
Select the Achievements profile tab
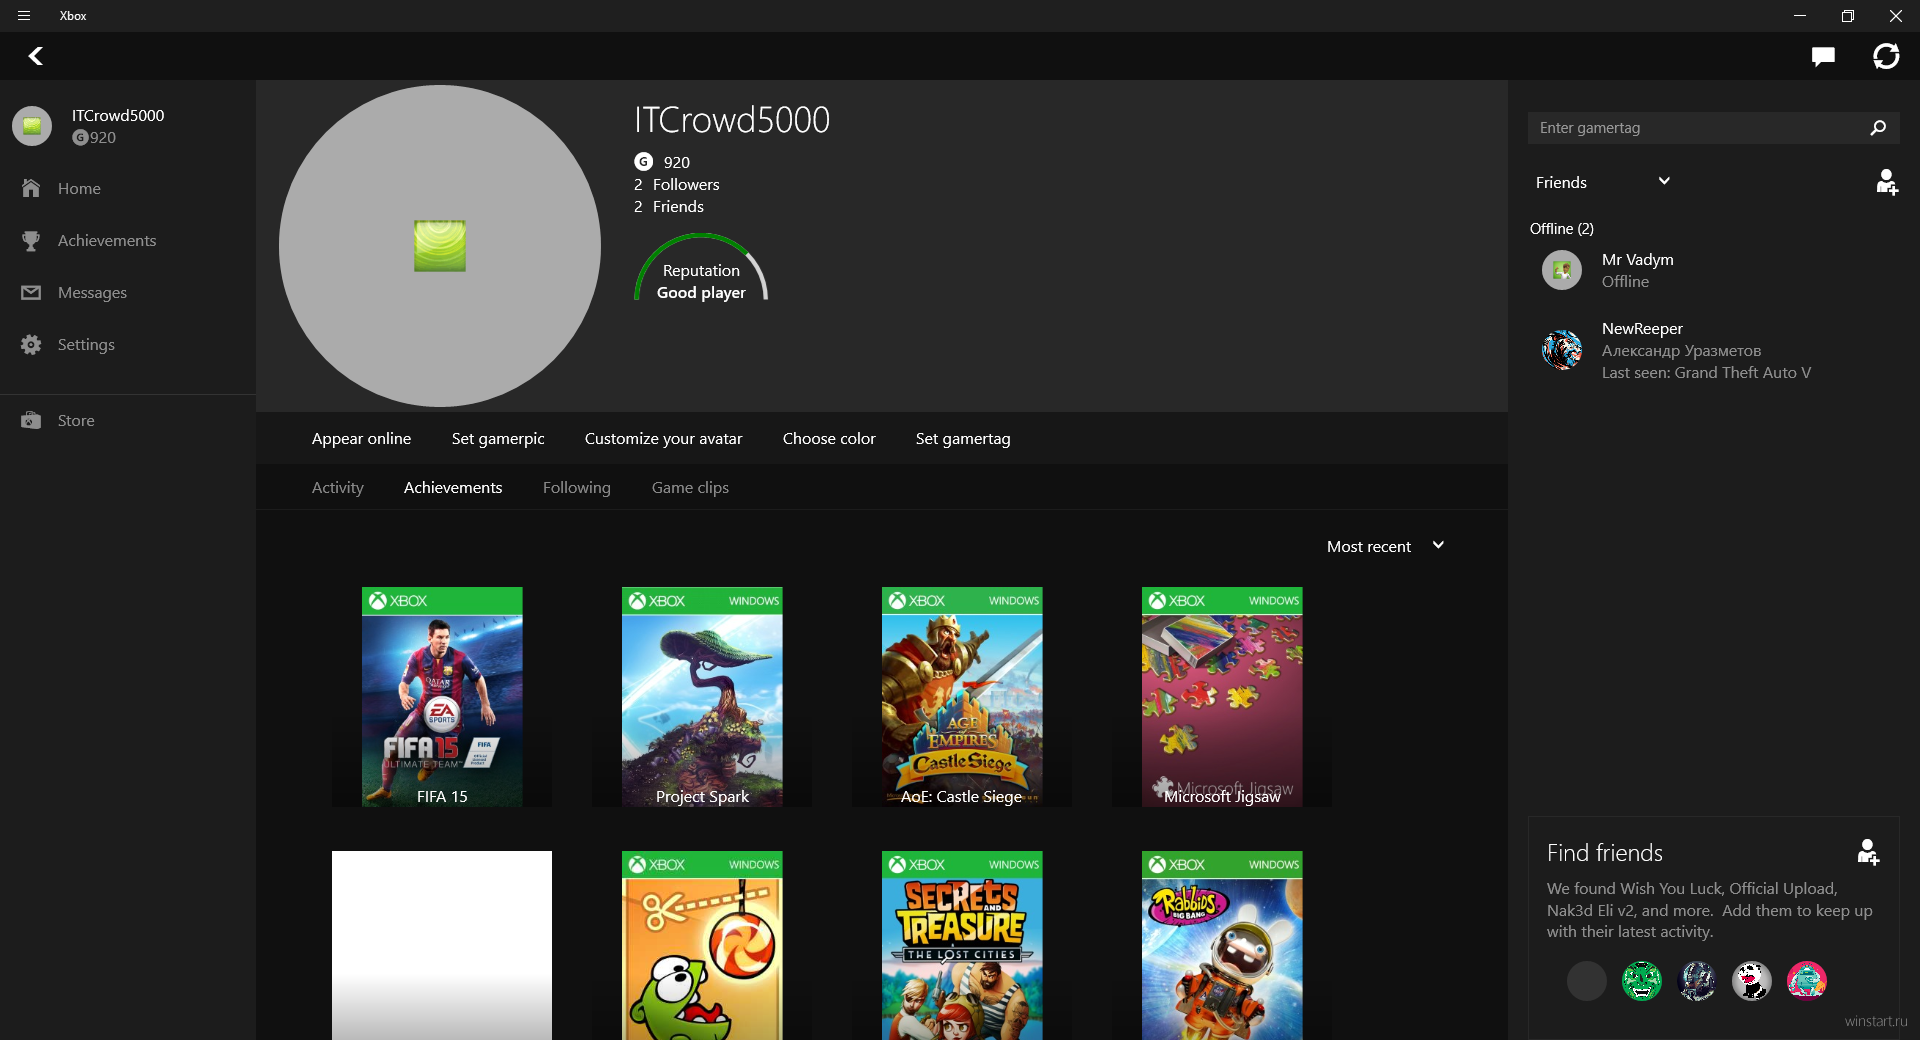(453, 487)
